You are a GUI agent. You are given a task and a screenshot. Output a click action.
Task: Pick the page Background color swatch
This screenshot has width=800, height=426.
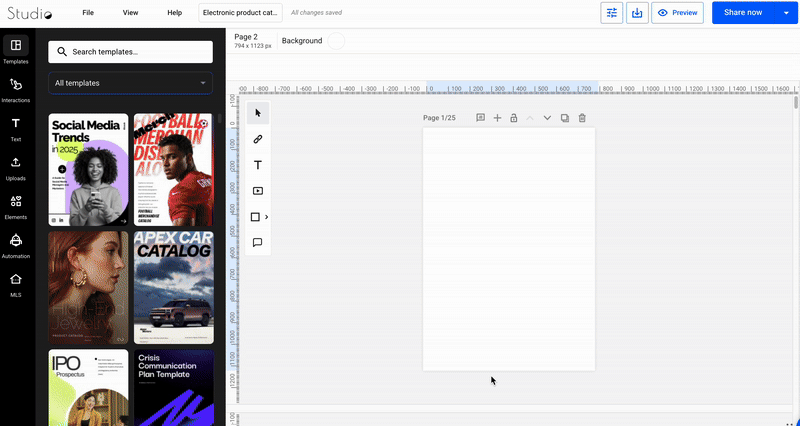(x=336, y=41)
